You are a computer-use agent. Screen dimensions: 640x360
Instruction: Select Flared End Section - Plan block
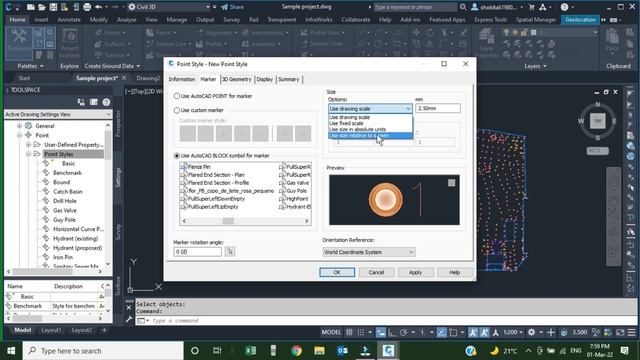pyautogui.click(x=216, y=175)
